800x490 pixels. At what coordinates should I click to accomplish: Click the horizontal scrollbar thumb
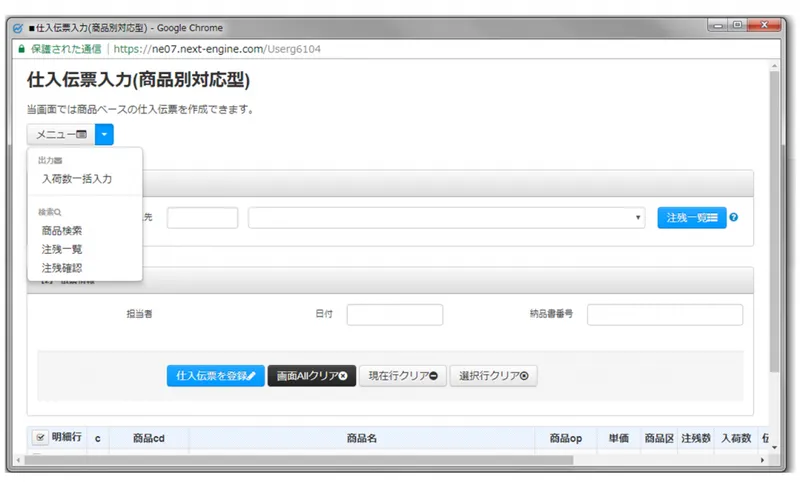pyautogui.click(x=298, y=460)
